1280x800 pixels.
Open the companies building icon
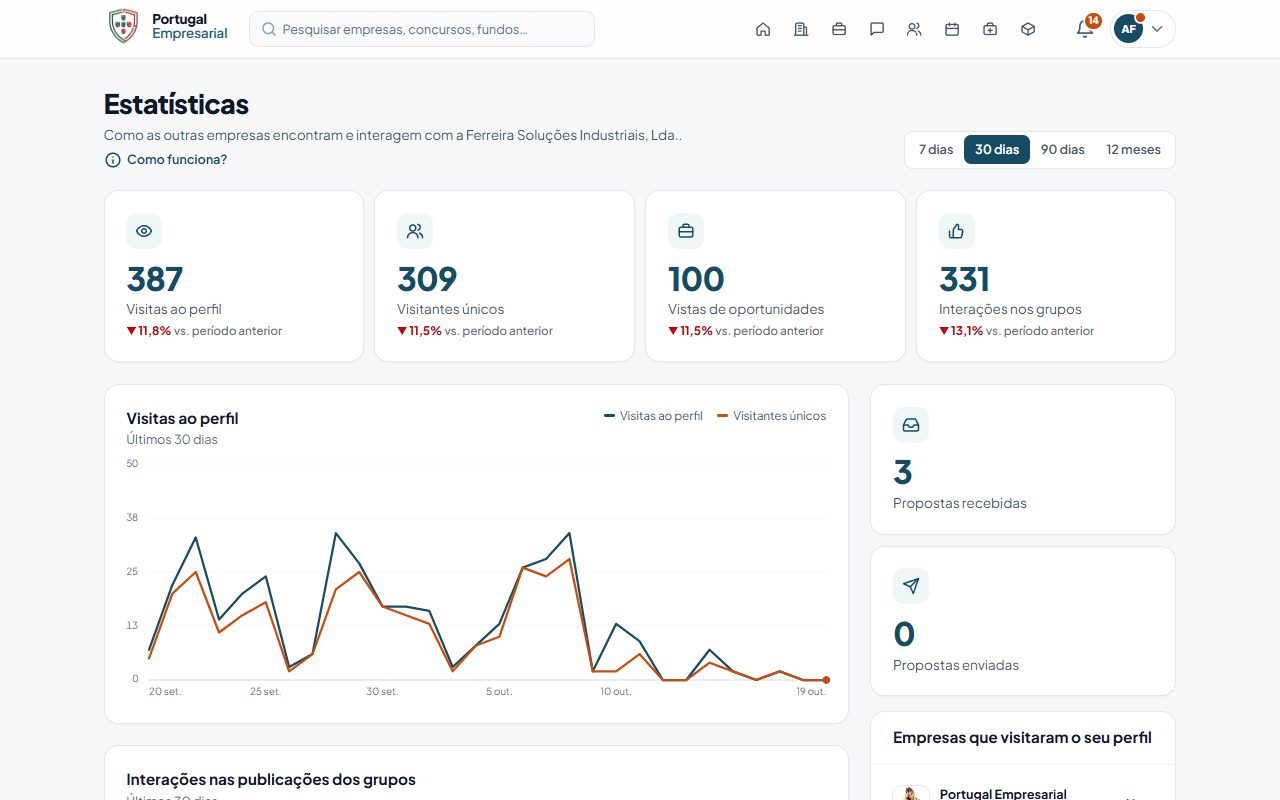point(801,29)
